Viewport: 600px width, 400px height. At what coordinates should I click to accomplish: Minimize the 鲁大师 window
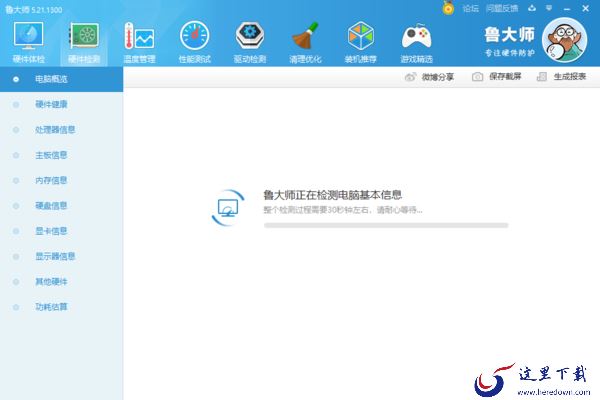[x=567, y=8]
